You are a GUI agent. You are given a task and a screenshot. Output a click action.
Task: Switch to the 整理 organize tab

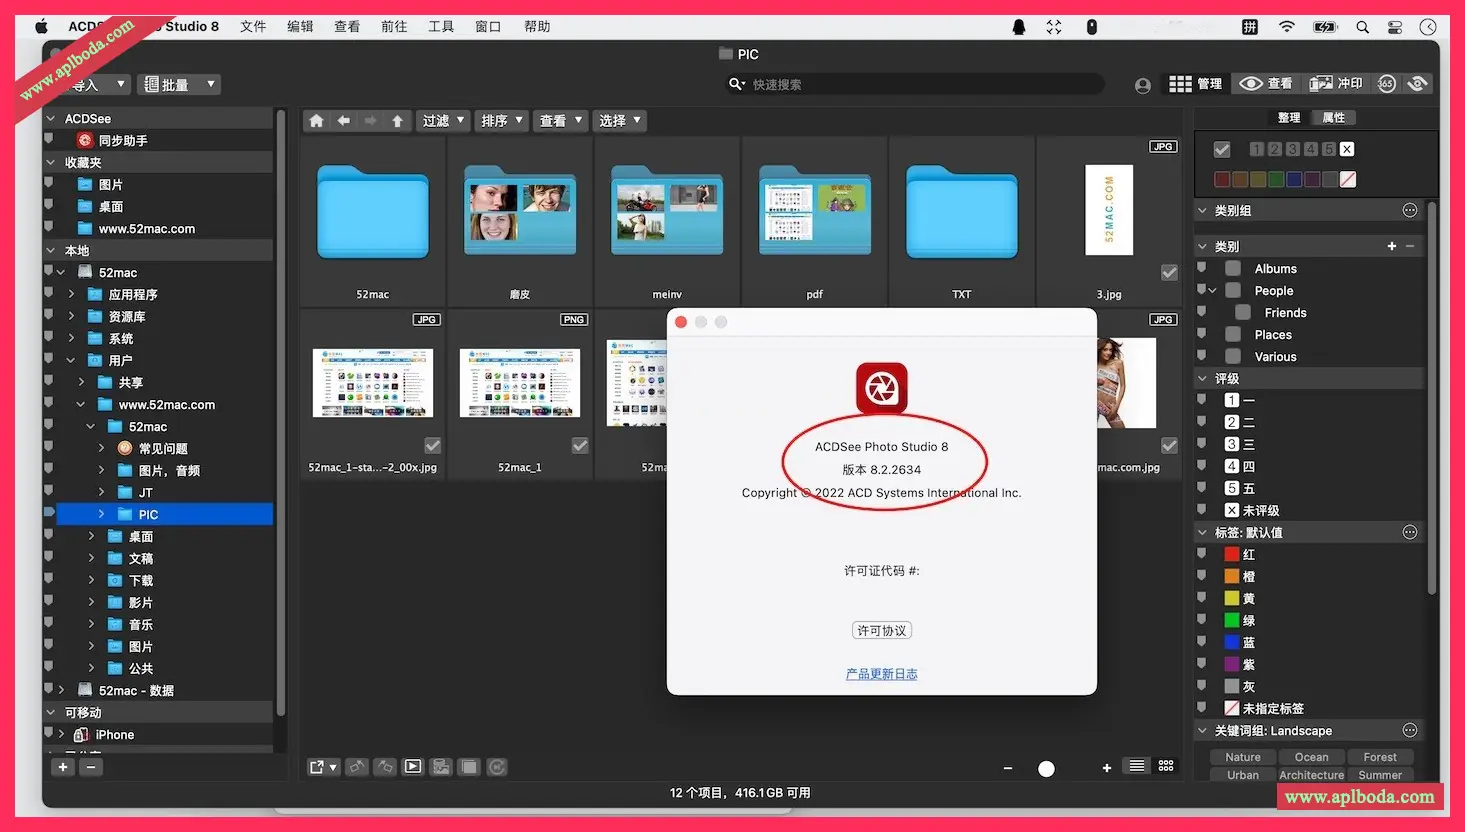pyautogui.click(x=1289, y=117)
